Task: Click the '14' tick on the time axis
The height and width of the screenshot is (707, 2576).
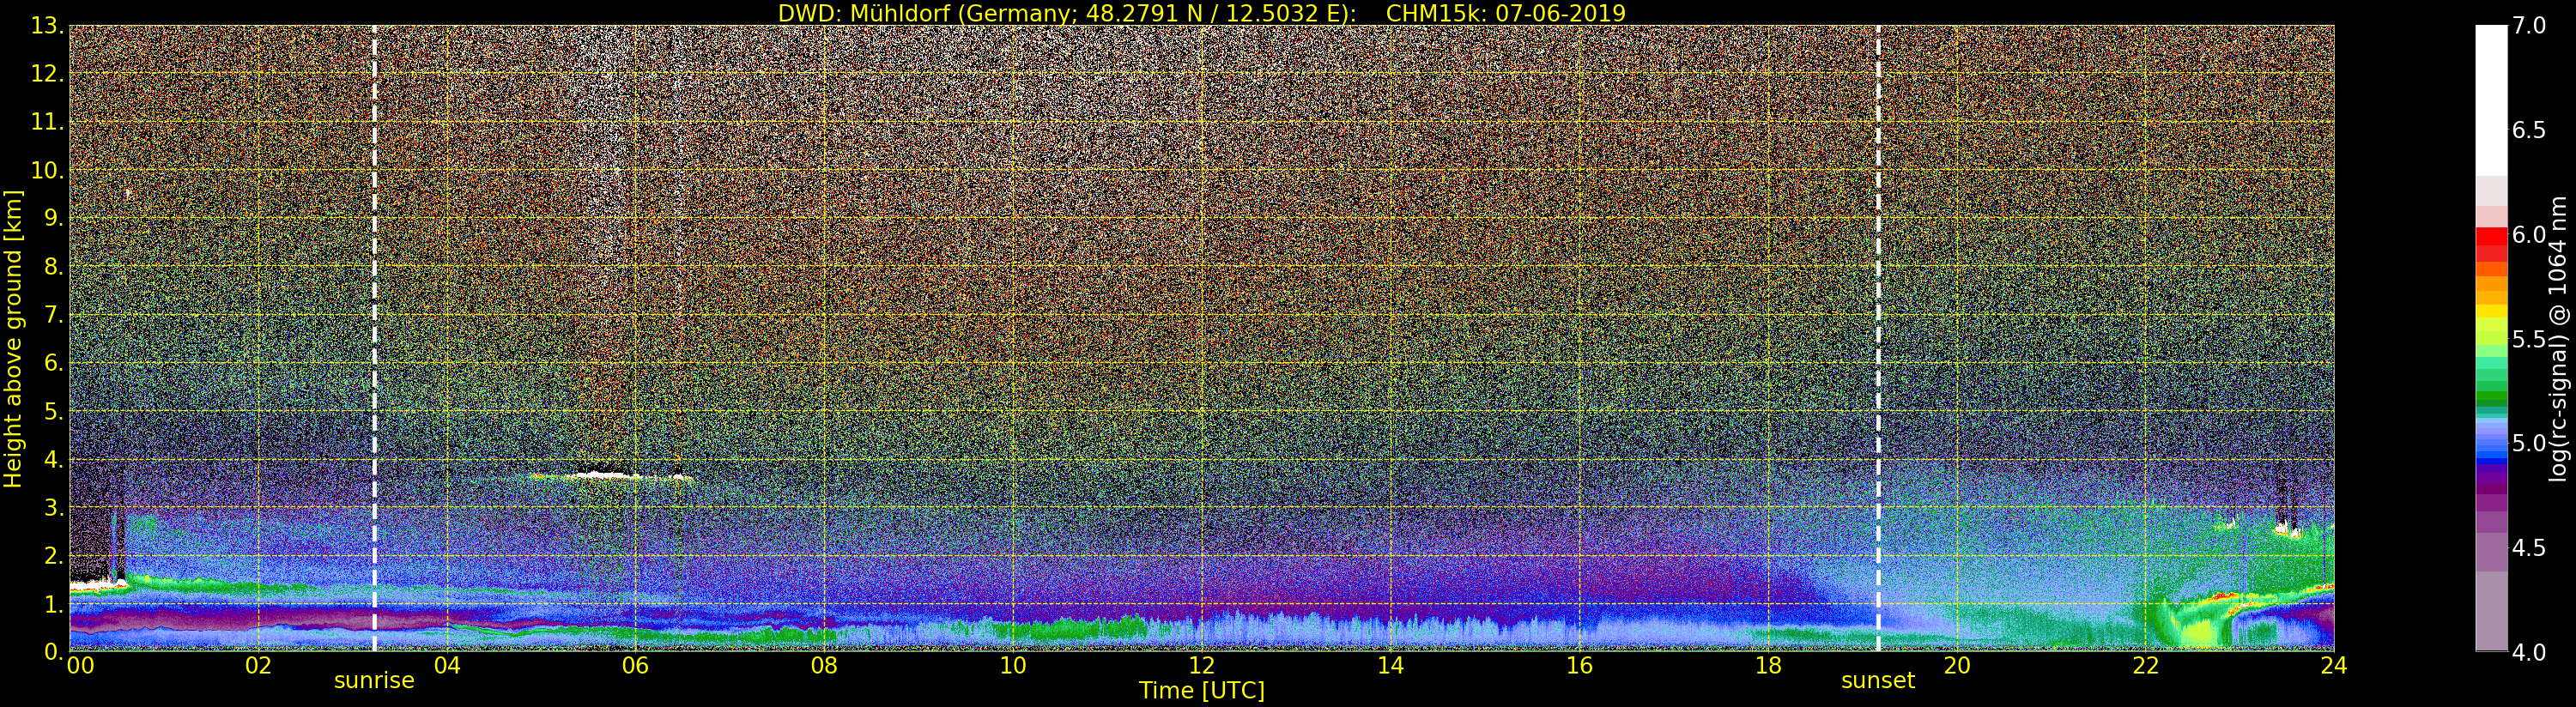Action: click(1390, 666)
